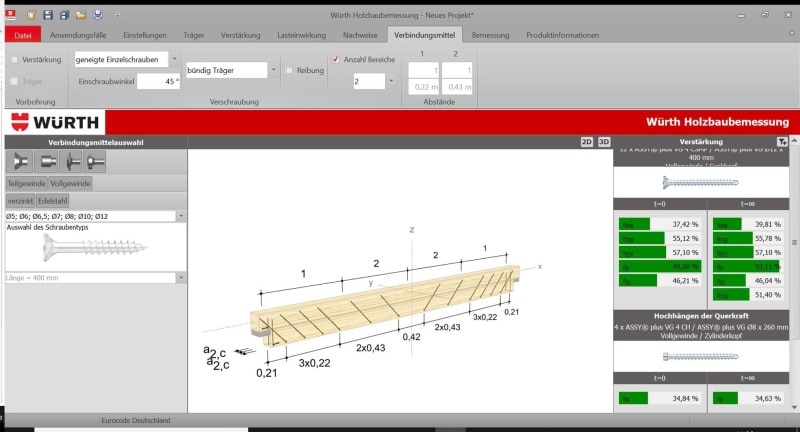Toggle the Edelstahl material filter
The width and height of the screenshot is (800, 432).
[x=53, y=201]
